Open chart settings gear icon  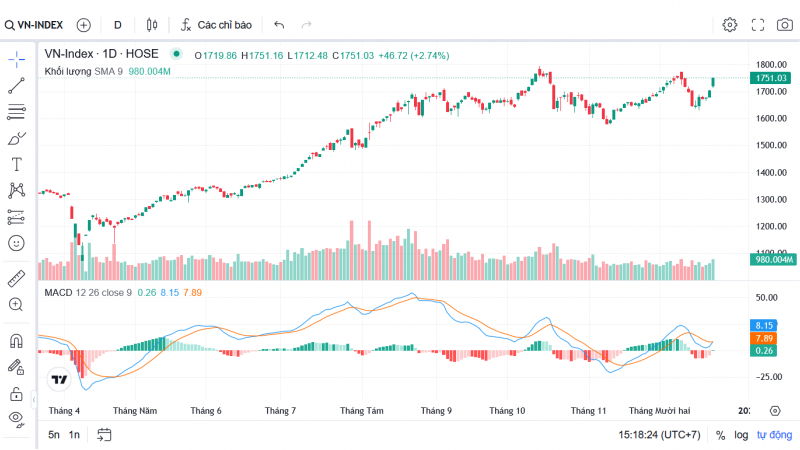coord(730,24)
